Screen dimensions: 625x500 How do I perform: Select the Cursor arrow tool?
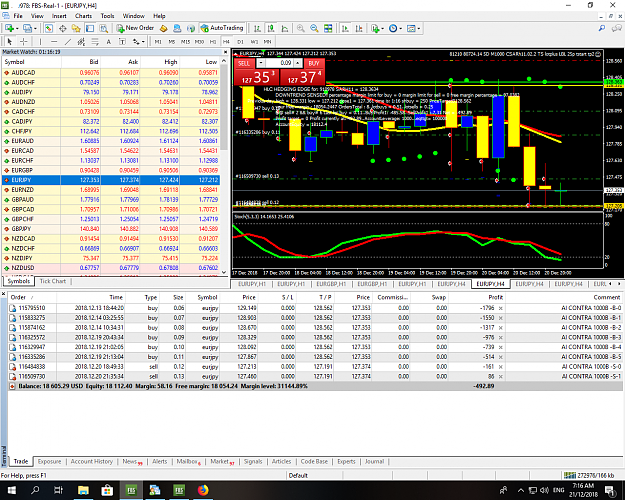coord(10,41)
